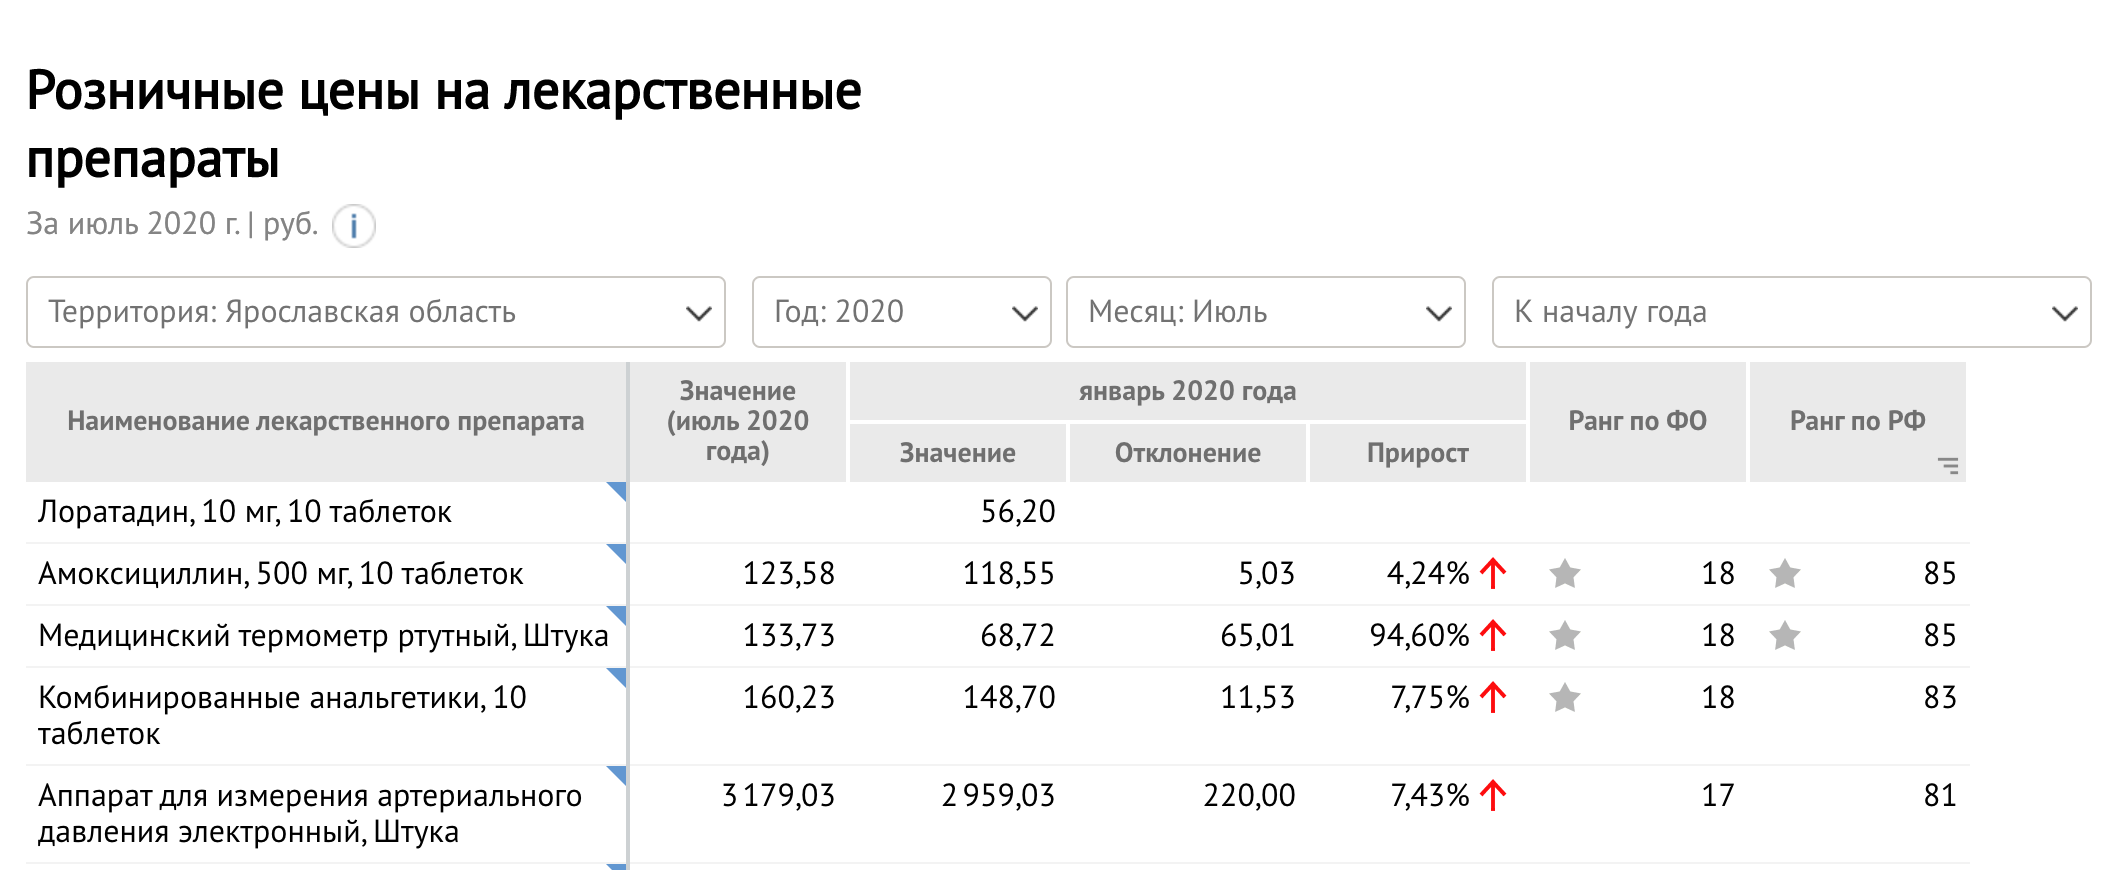The width and height of the screenshot is (2104, 870).
Task: Select the Аппарат для измерения артериального давления row
Action: coord(310,813)
